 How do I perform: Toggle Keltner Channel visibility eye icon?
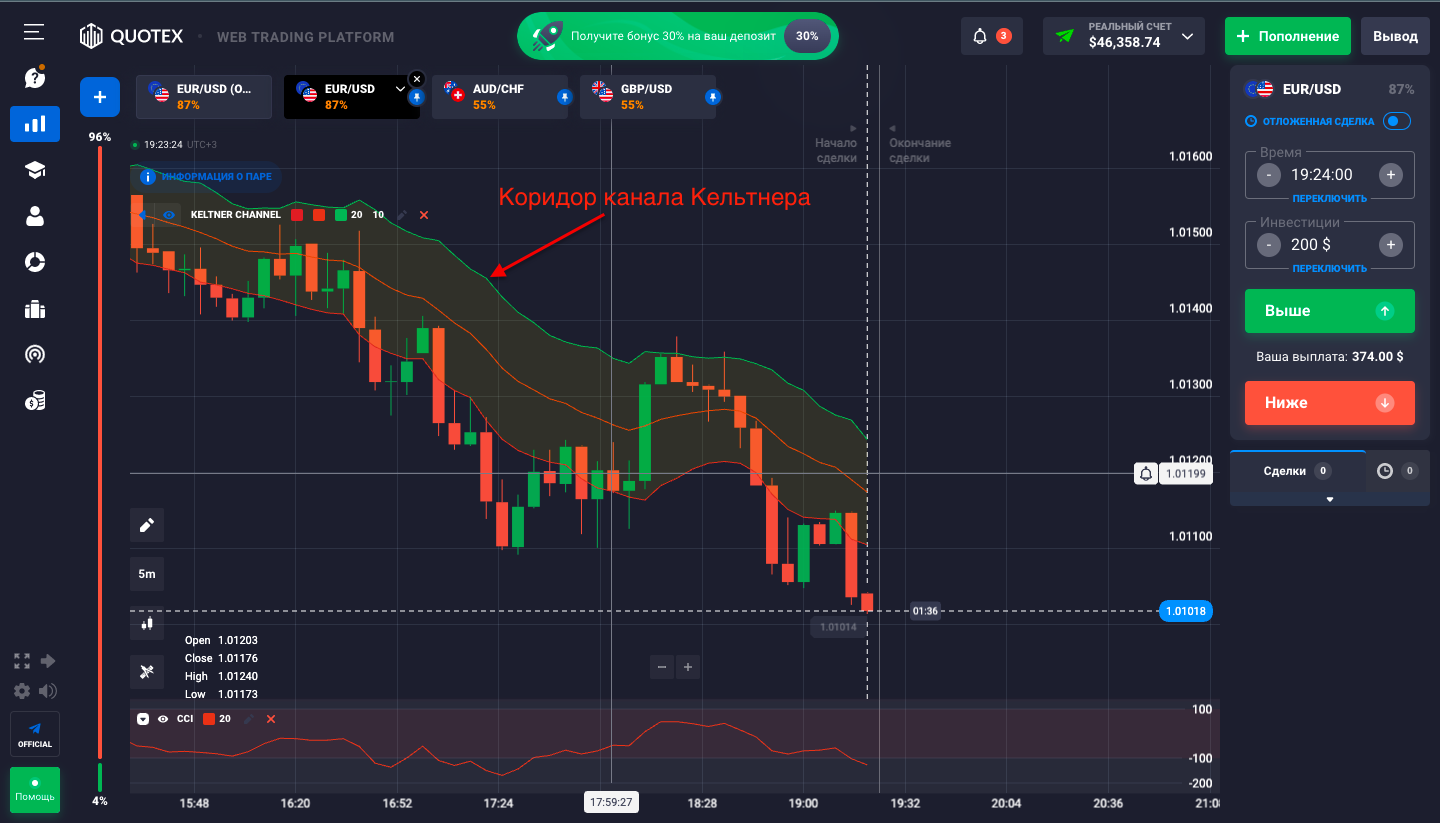click(169, 215)
